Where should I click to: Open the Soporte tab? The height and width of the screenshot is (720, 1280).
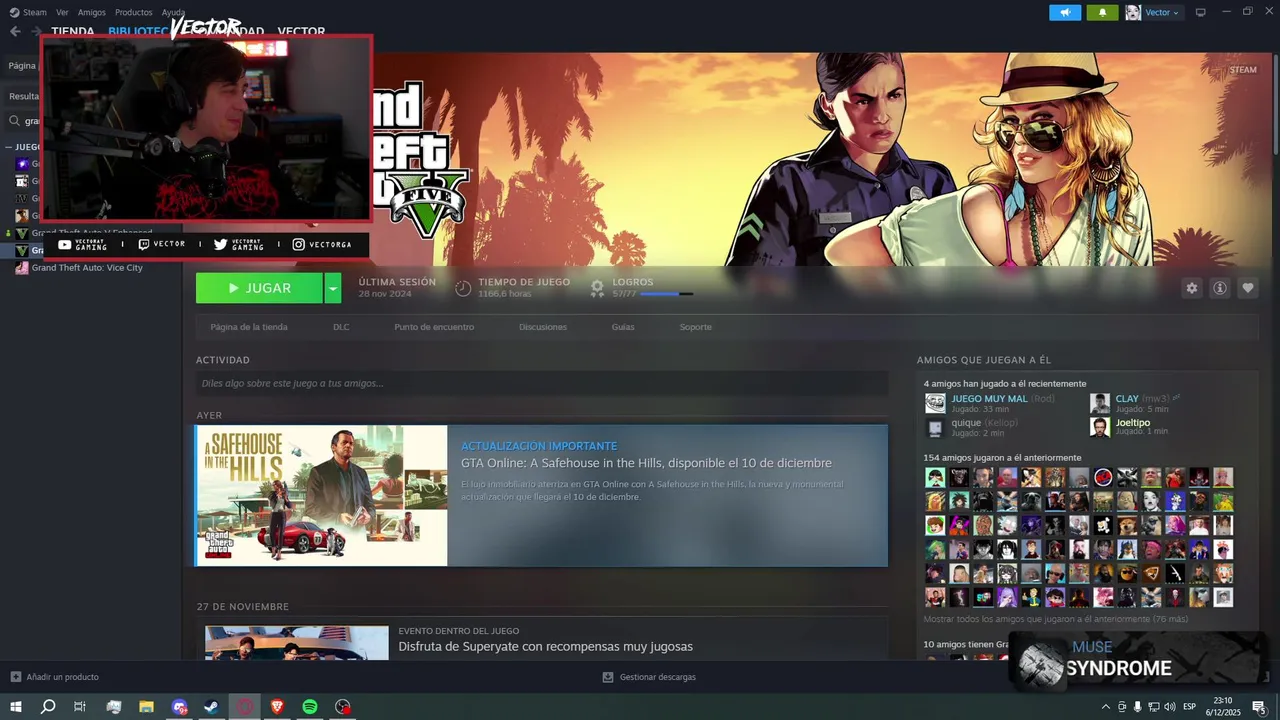click(696, 327)
